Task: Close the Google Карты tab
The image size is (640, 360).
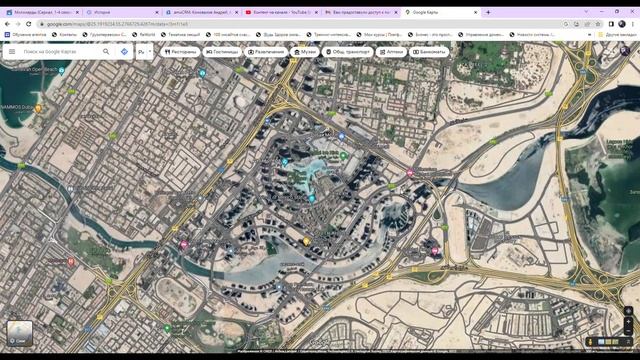Action: tap(475, 13)
